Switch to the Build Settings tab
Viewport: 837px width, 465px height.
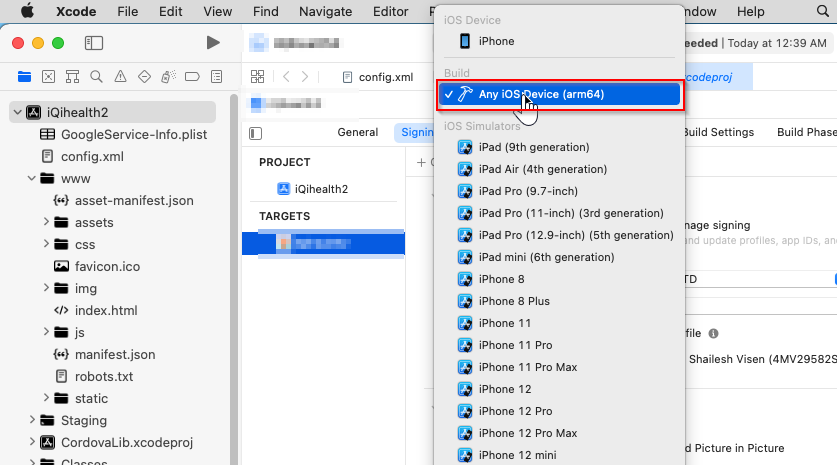click(718, 132)
